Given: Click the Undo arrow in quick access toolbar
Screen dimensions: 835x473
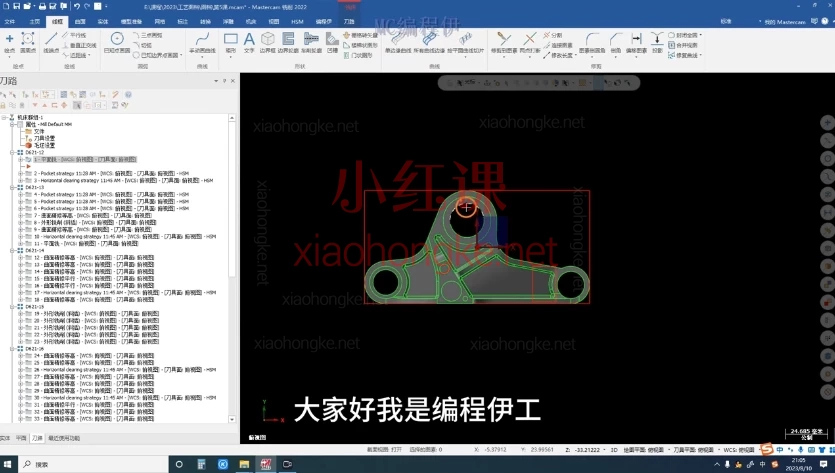Looking at the screenshot, I should 77,6.
